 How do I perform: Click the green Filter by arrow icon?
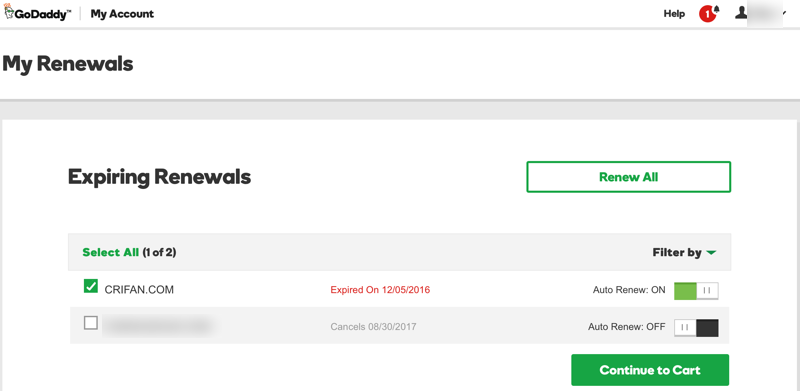711,253
